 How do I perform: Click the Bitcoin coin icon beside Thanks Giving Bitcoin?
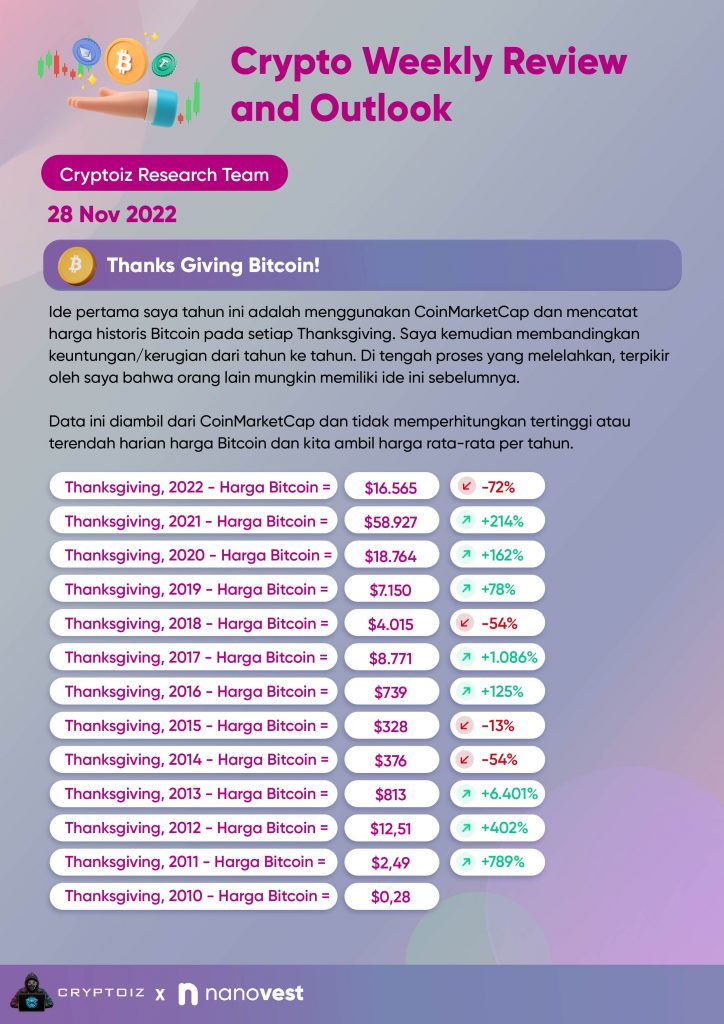[76, 265]
